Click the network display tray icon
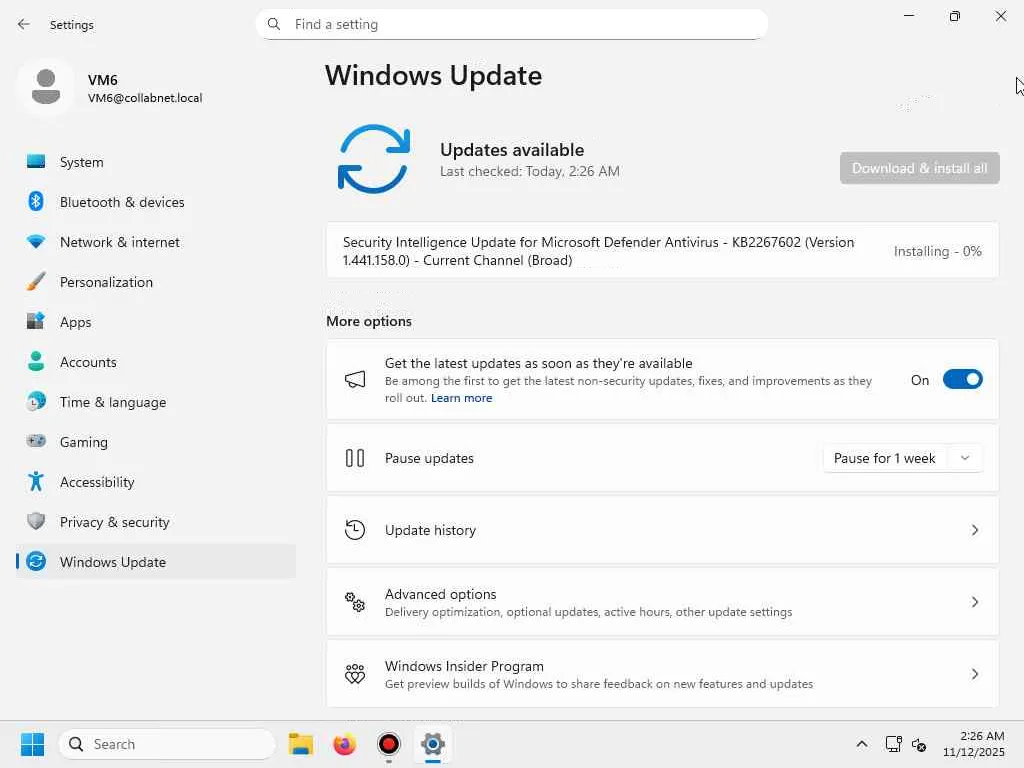 [x=893, y=744]
